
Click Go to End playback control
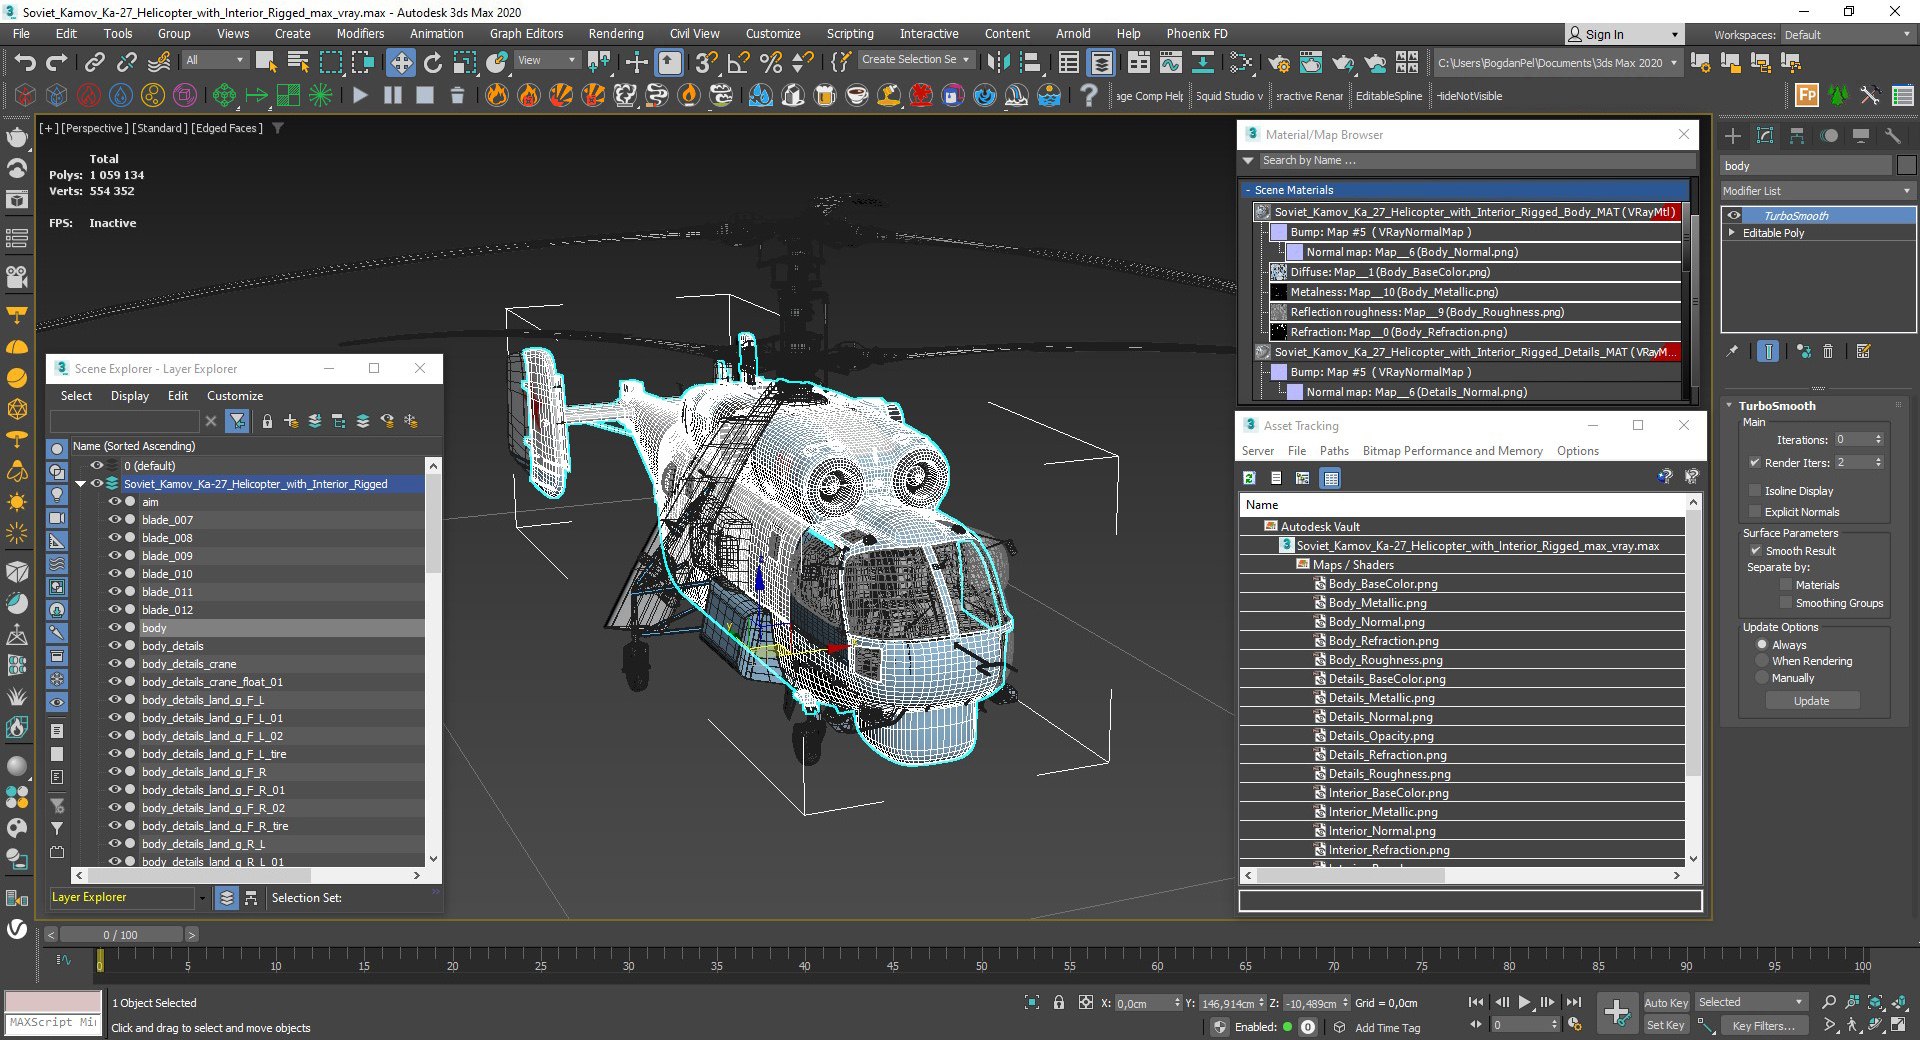pyautogui.click(x=1573, y=1002)
